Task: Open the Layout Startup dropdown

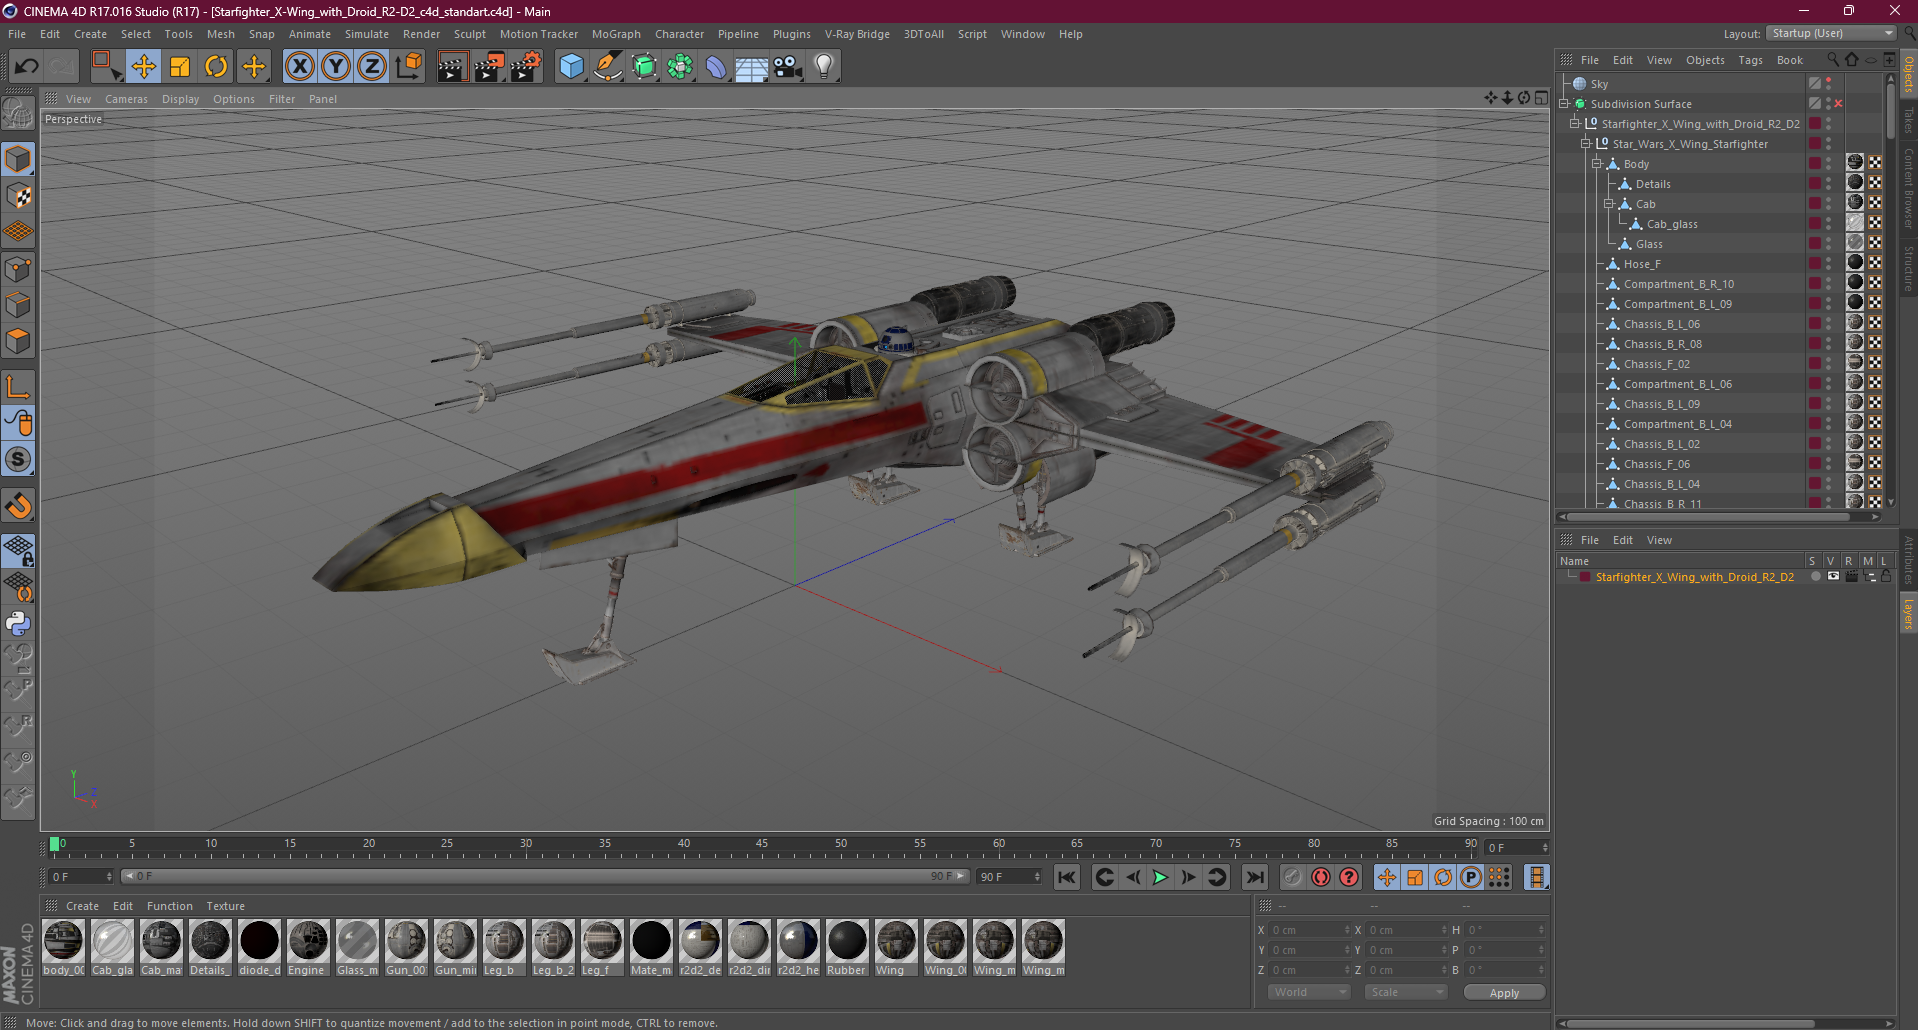Action: coord(1832,34)
